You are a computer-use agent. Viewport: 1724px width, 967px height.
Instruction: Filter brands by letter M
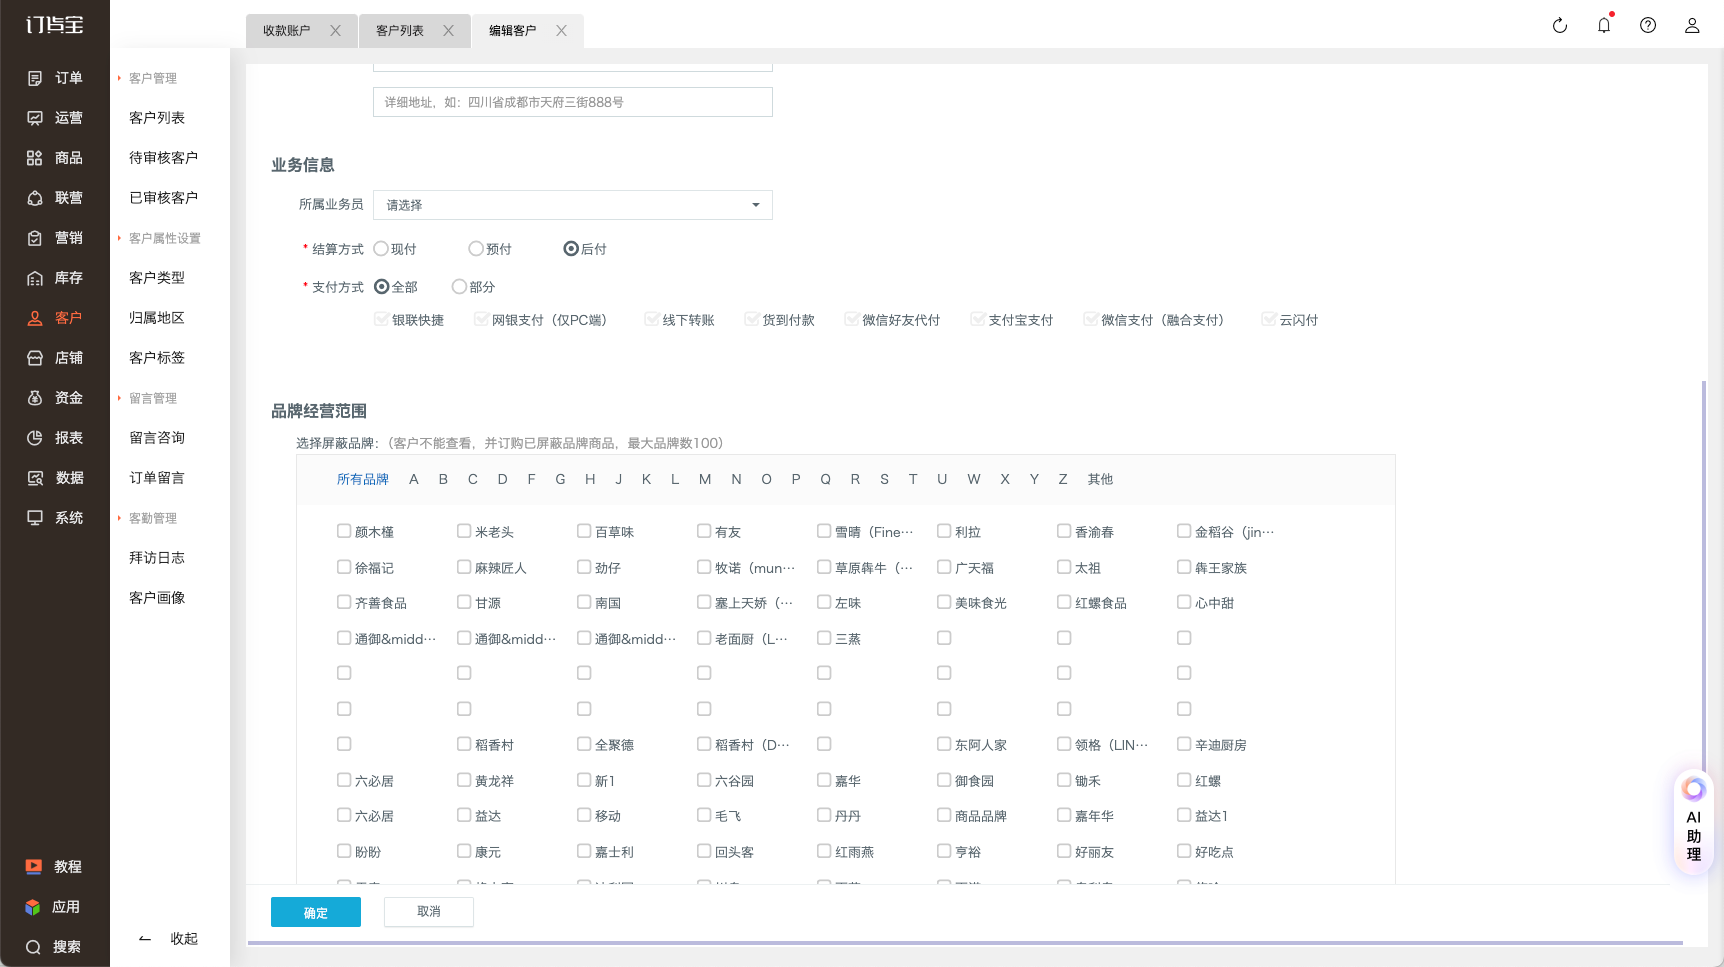705,480
